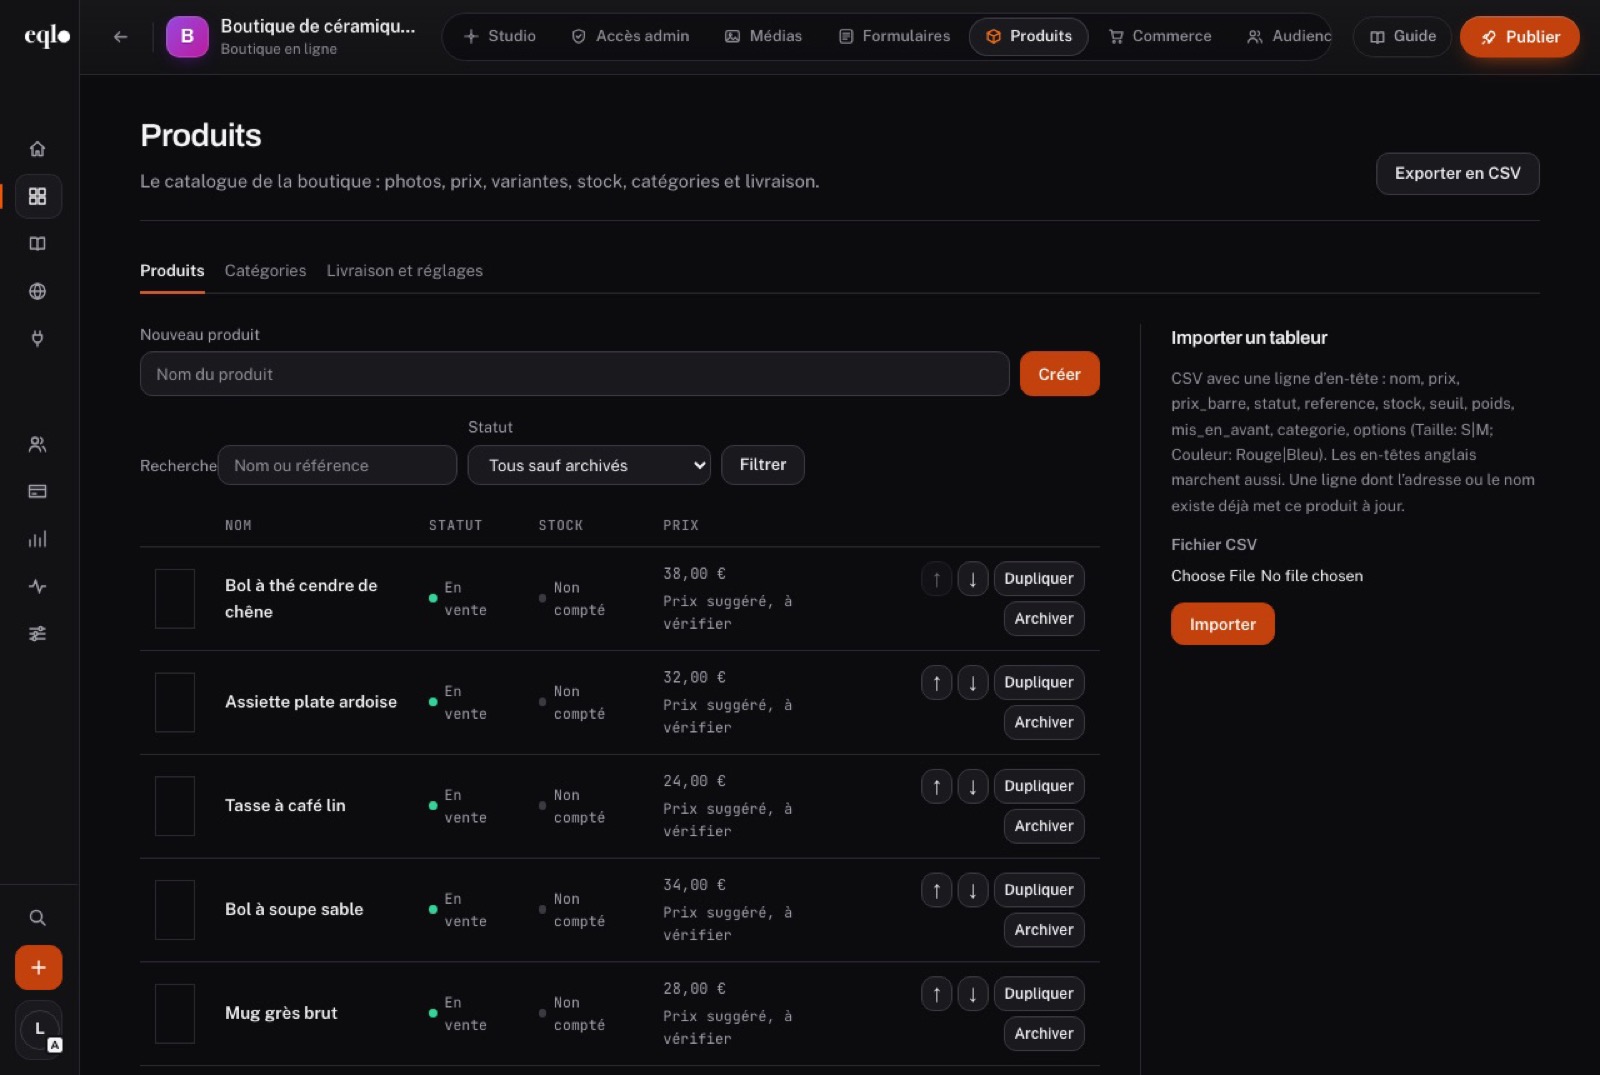Open the user avatar L
The image size is (1600, 1075).
(40, 1029)
